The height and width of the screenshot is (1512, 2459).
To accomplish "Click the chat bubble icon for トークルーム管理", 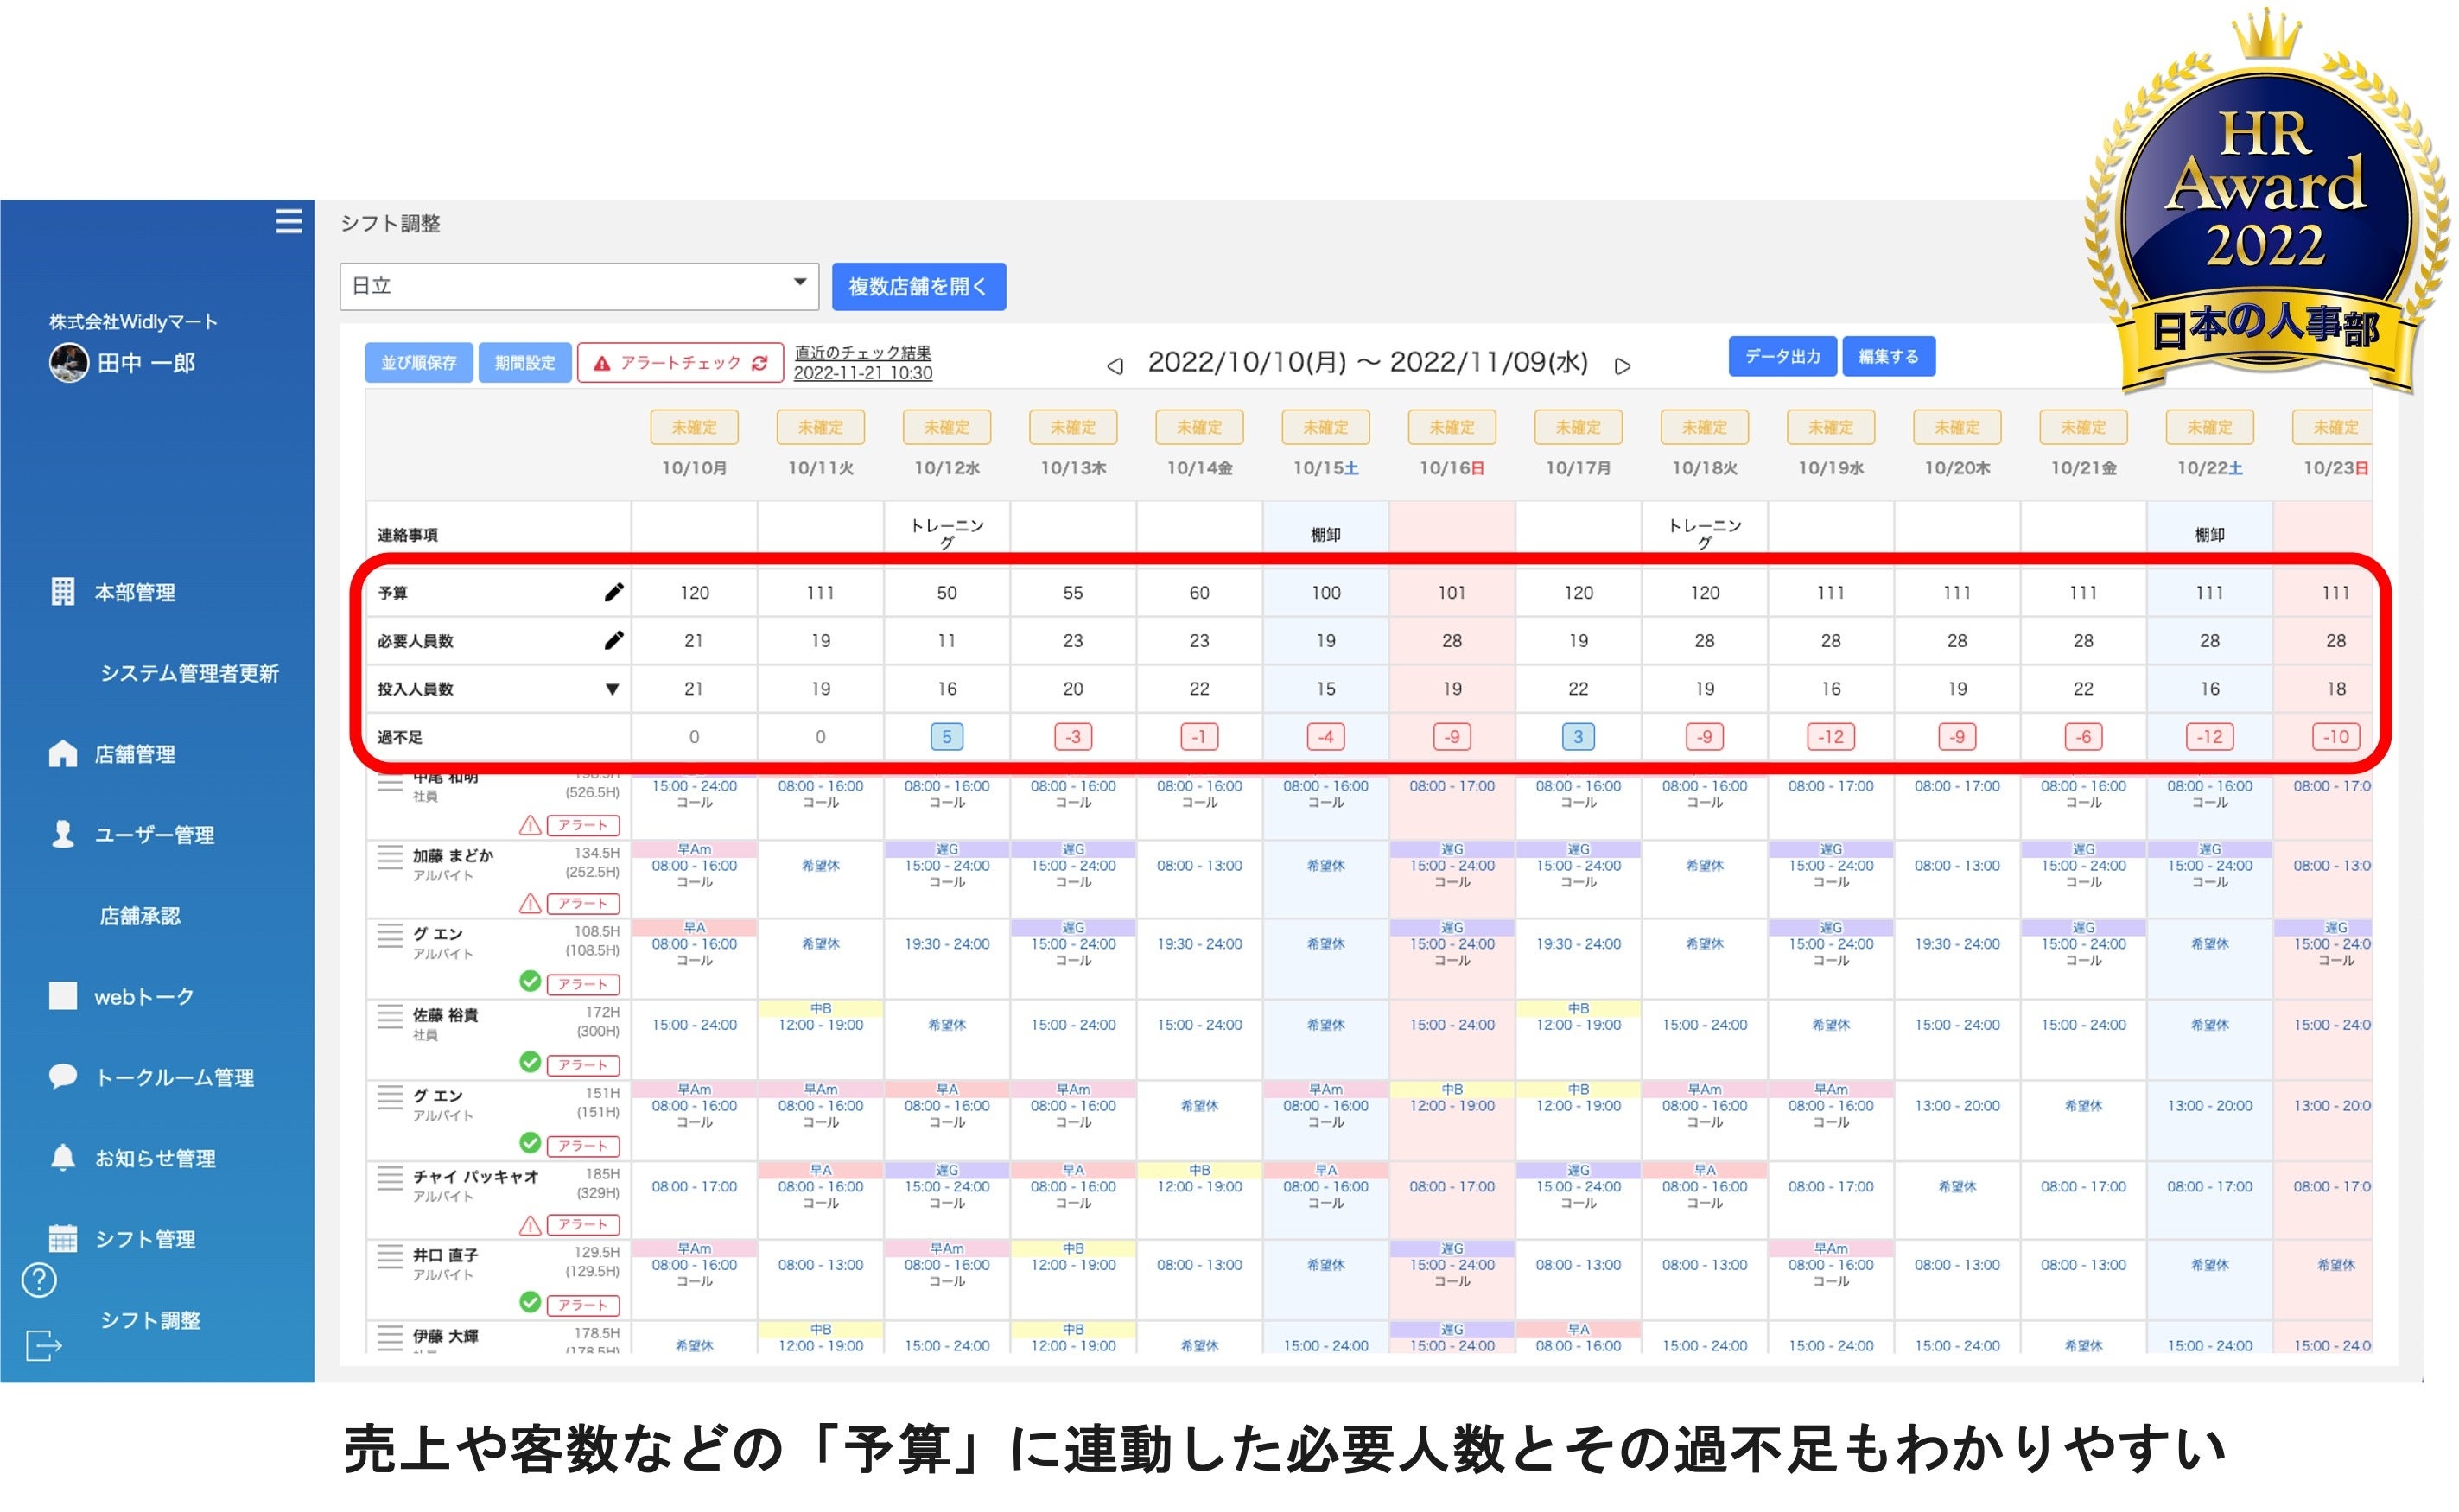I will (62, 1076).
